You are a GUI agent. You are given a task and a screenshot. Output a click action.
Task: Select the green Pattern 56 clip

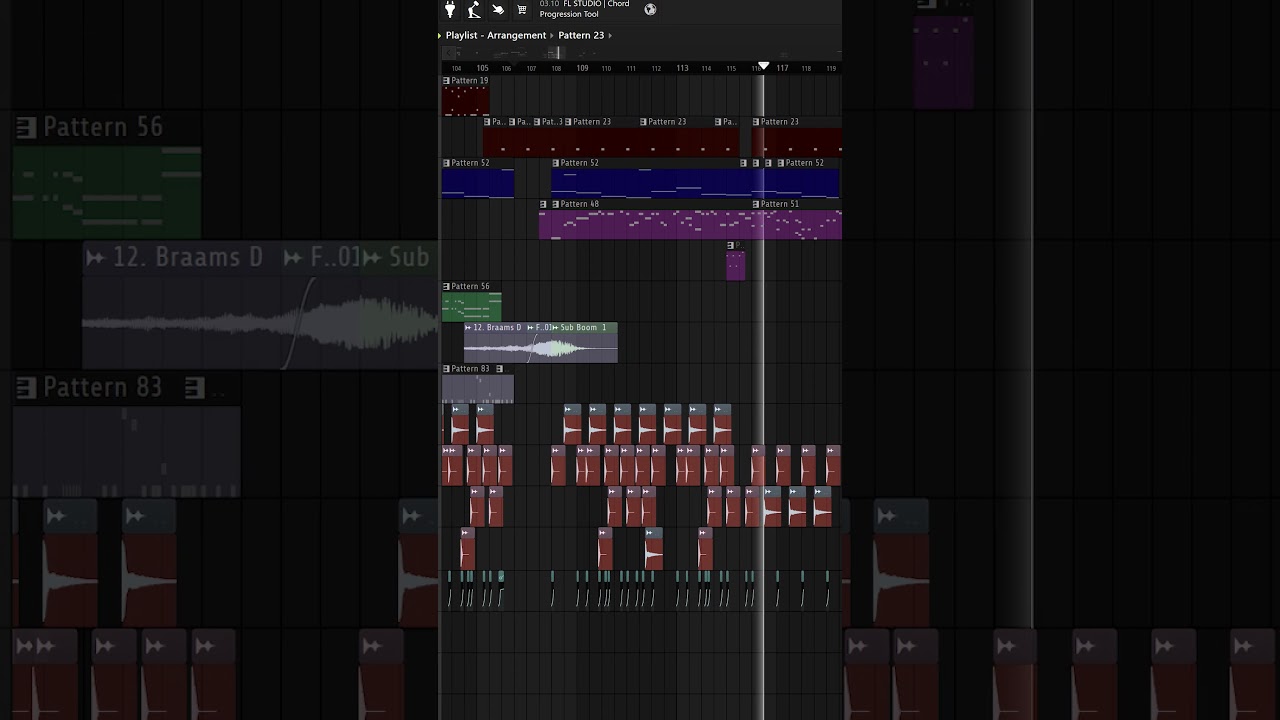pyautogui.click(x=472, y=302)
